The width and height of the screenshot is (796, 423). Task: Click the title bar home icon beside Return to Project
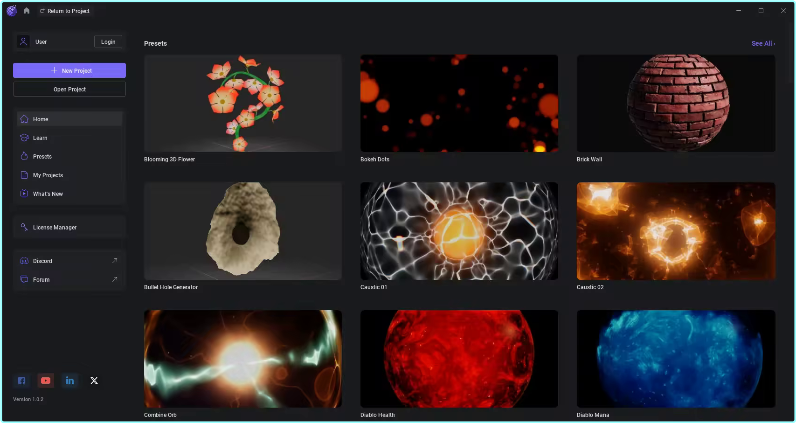pyautogui.click(x=26, y=11)
